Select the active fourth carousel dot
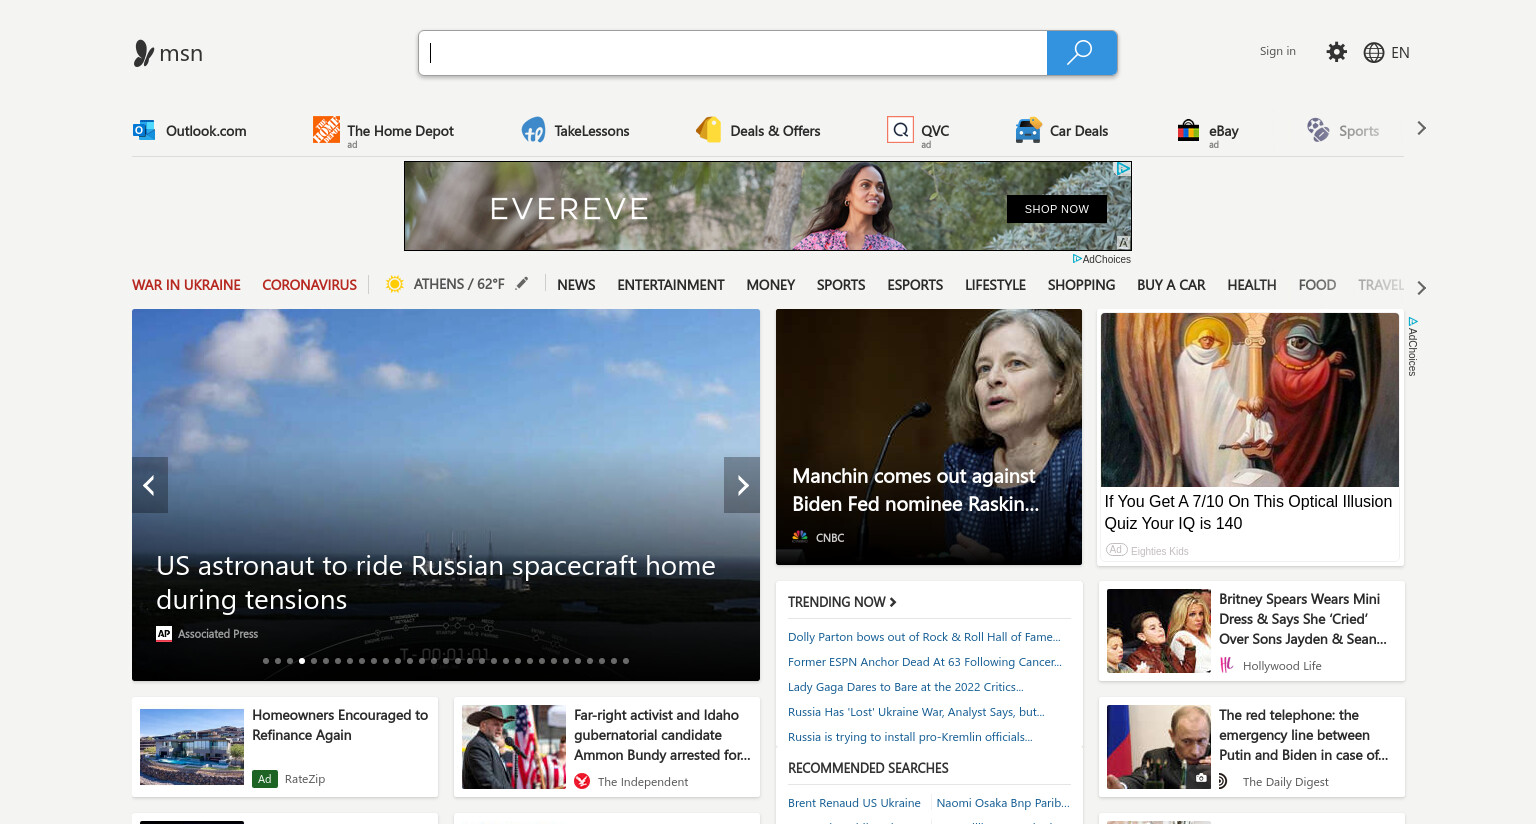The width and height of the screenshot is (1536, 824). 302,661
